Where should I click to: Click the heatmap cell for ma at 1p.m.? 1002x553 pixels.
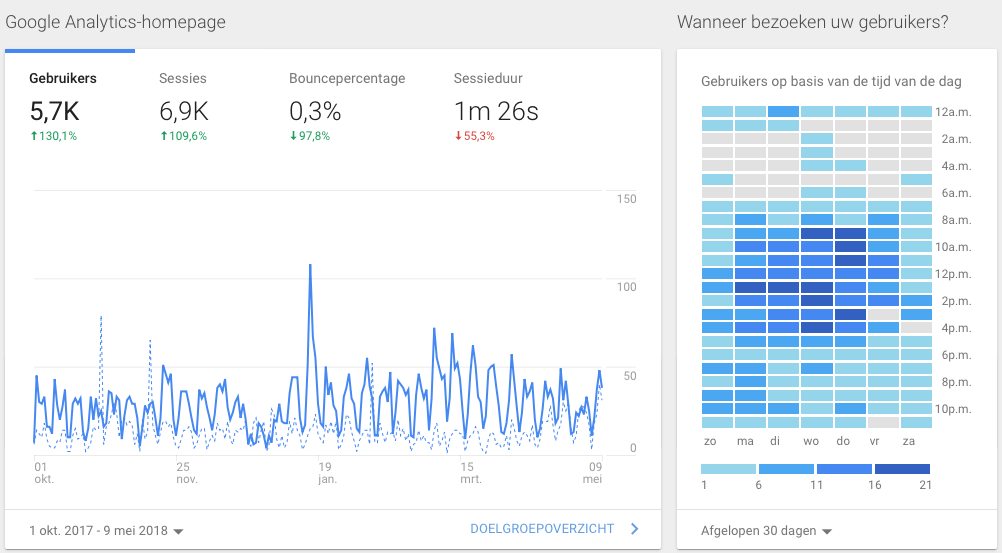750,288
